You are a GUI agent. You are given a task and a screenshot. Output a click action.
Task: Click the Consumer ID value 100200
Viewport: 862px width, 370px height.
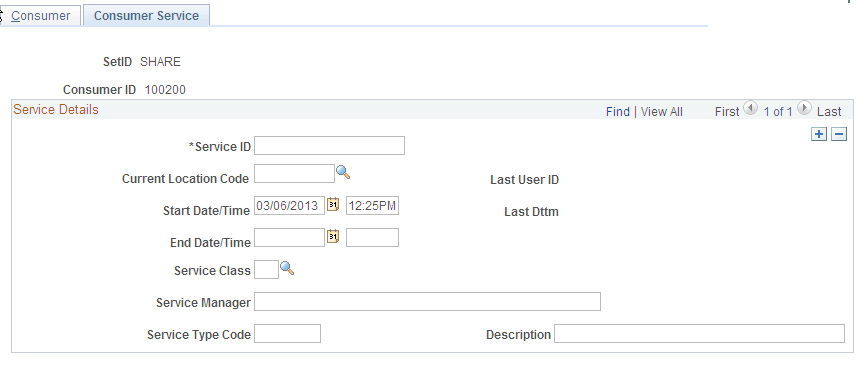pos(165,90)
